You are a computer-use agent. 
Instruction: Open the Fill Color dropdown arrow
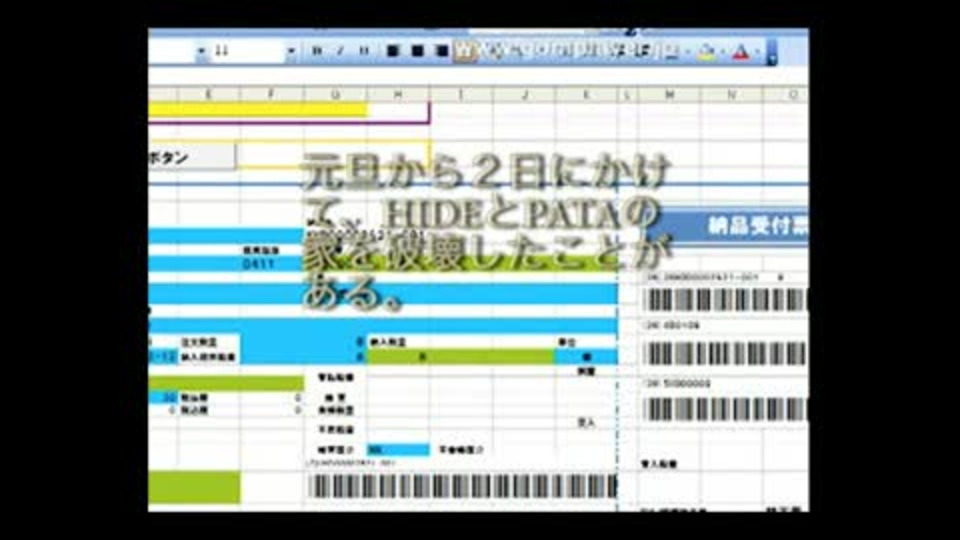[722, 52]
